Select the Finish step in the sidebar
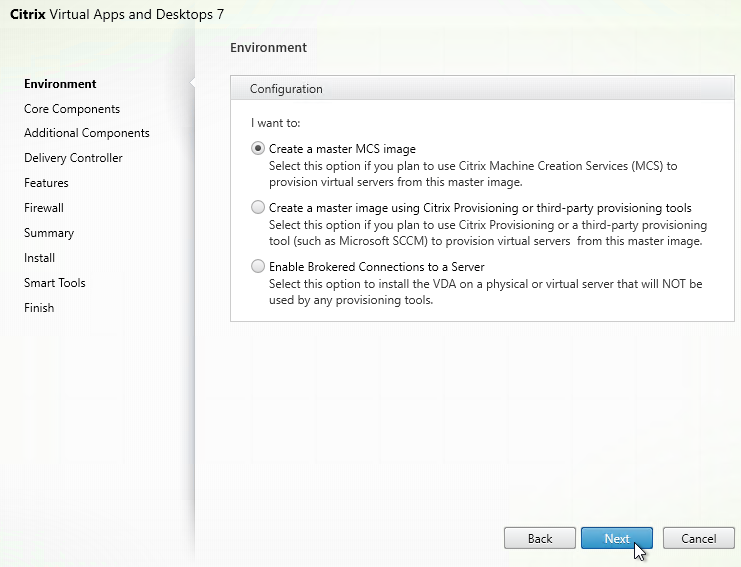Screen dimensions: 741x567 click(39, 308)
